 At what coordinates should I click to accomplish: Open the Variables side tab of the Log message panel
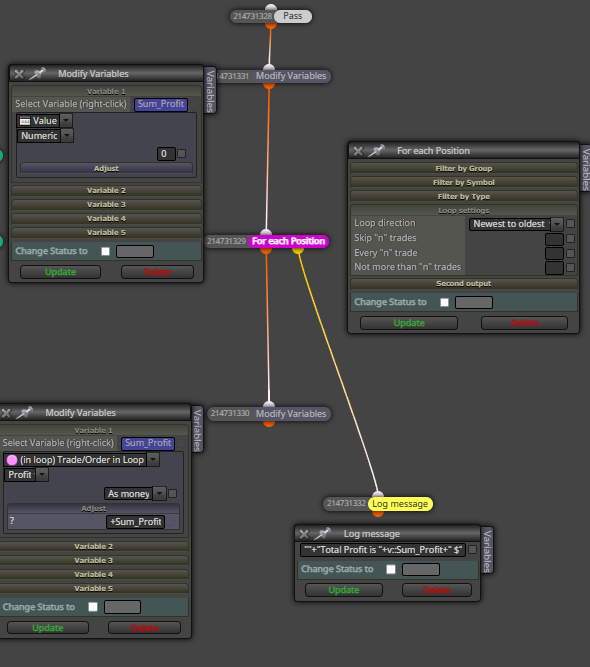[x=487, y=550]
